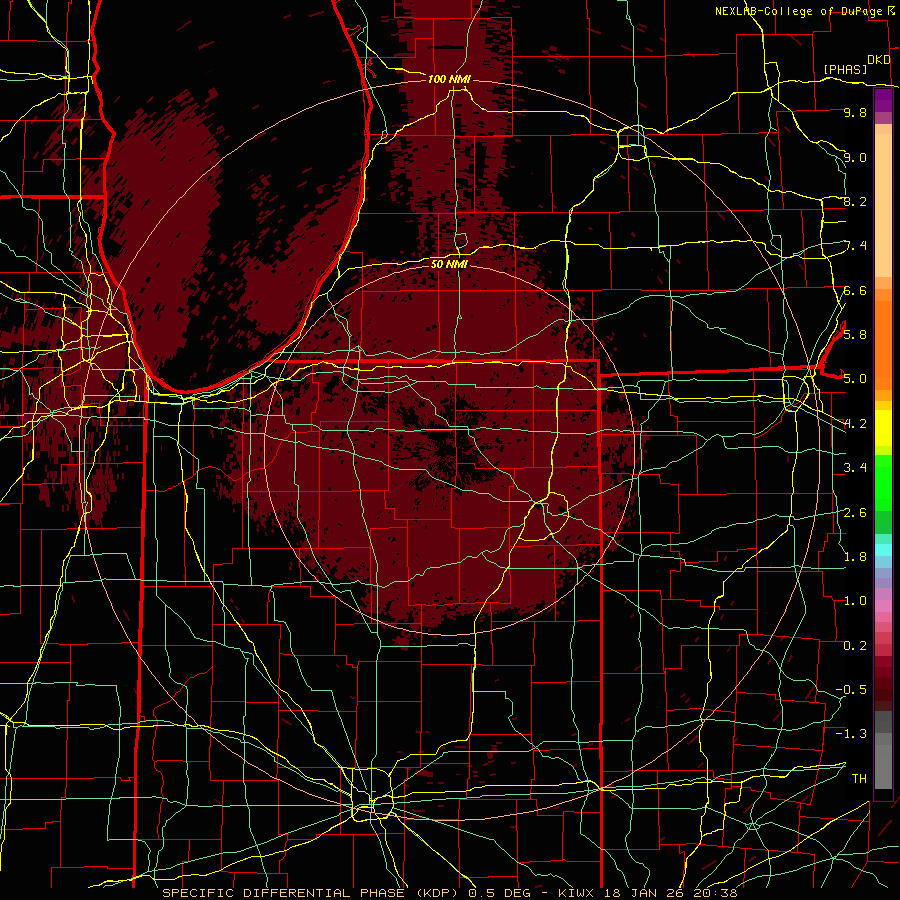The height and width of the screenshot is (900, 900).
Task: Click the -0.5 legend value
Action: (851, 690)
